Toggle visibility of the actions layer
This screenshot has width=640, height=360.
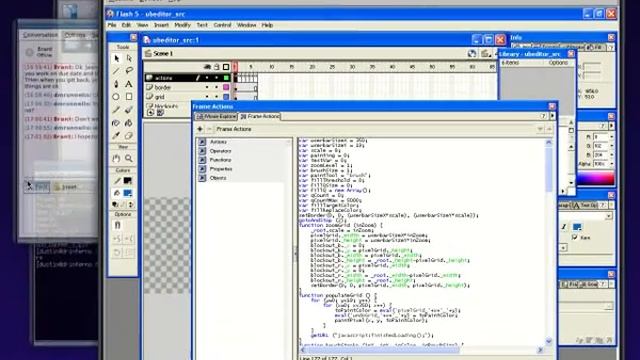coord(207,78)
